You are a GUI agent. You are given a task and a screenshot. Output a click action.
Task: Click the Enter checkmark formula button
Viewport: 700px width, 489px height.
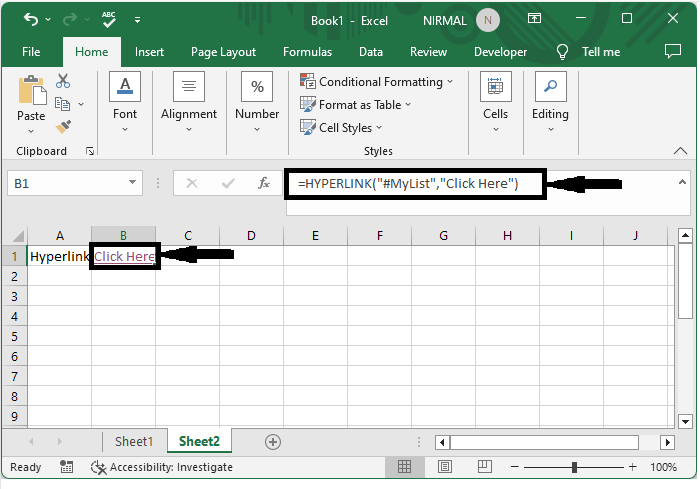228,183
